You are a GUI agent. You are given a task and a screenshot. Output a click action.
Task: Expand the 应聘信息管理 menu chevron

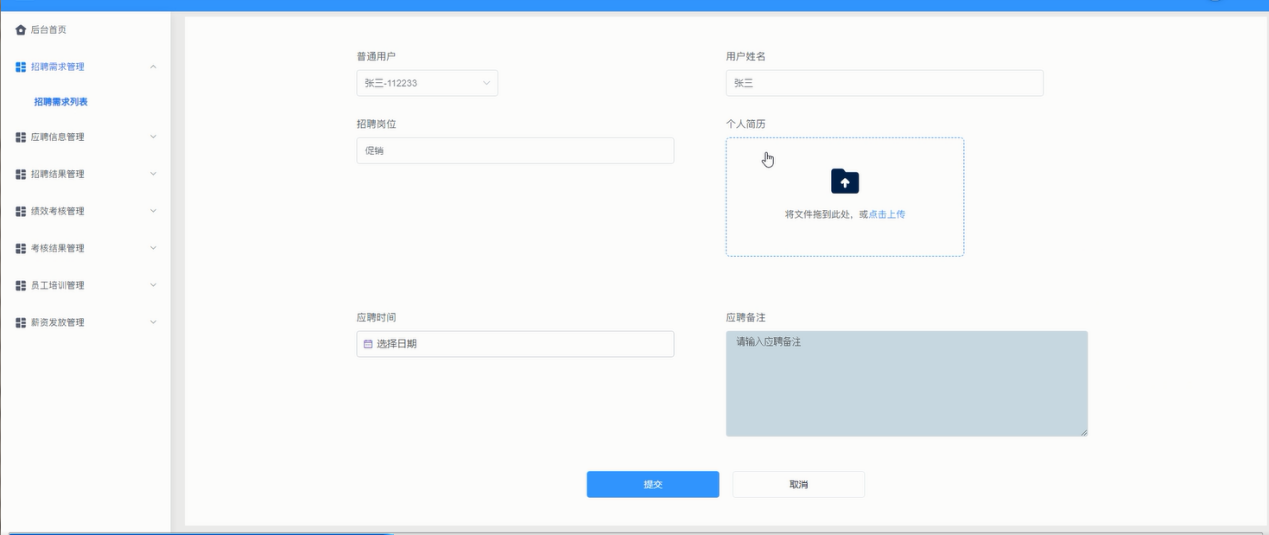click(153, 137)
